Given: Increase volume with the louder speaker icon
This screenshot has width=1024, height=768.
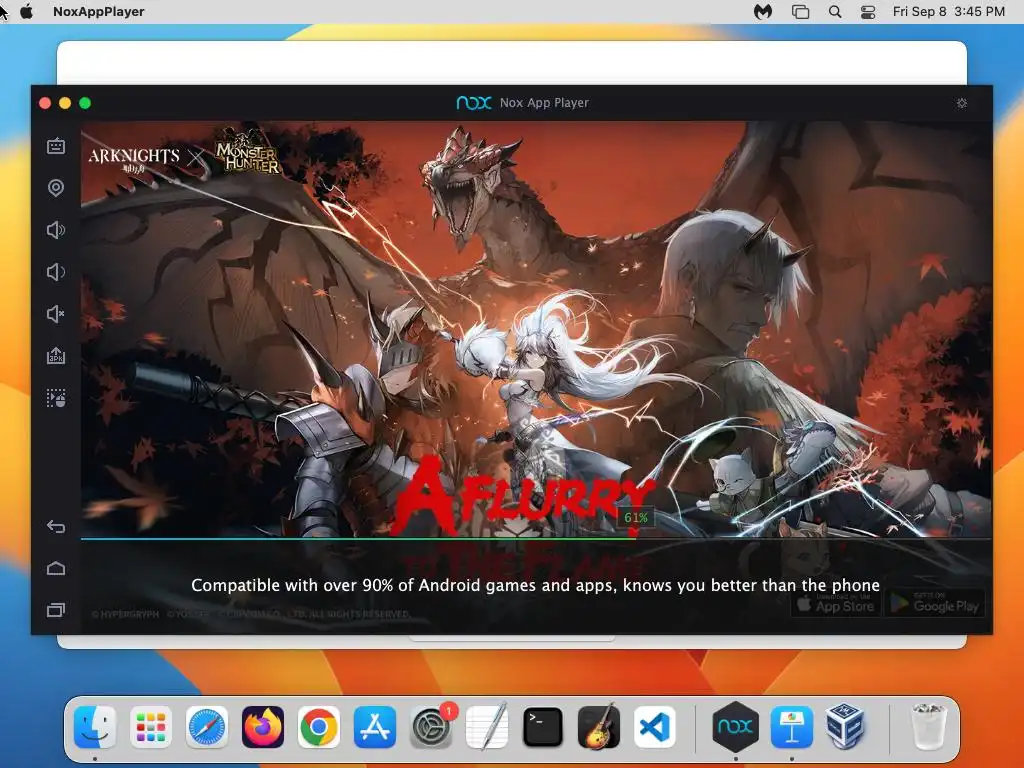Looking at the screenshot, I should (56, 230).
